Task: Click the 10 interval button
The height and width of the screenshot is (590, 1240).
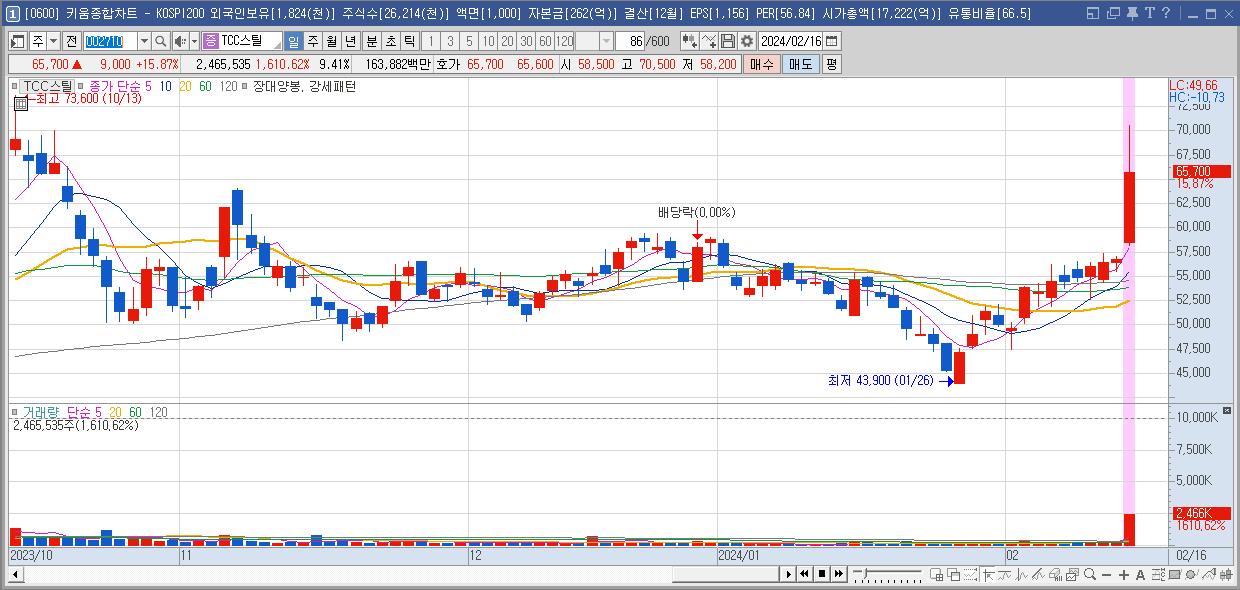Action: click(488, 41)
